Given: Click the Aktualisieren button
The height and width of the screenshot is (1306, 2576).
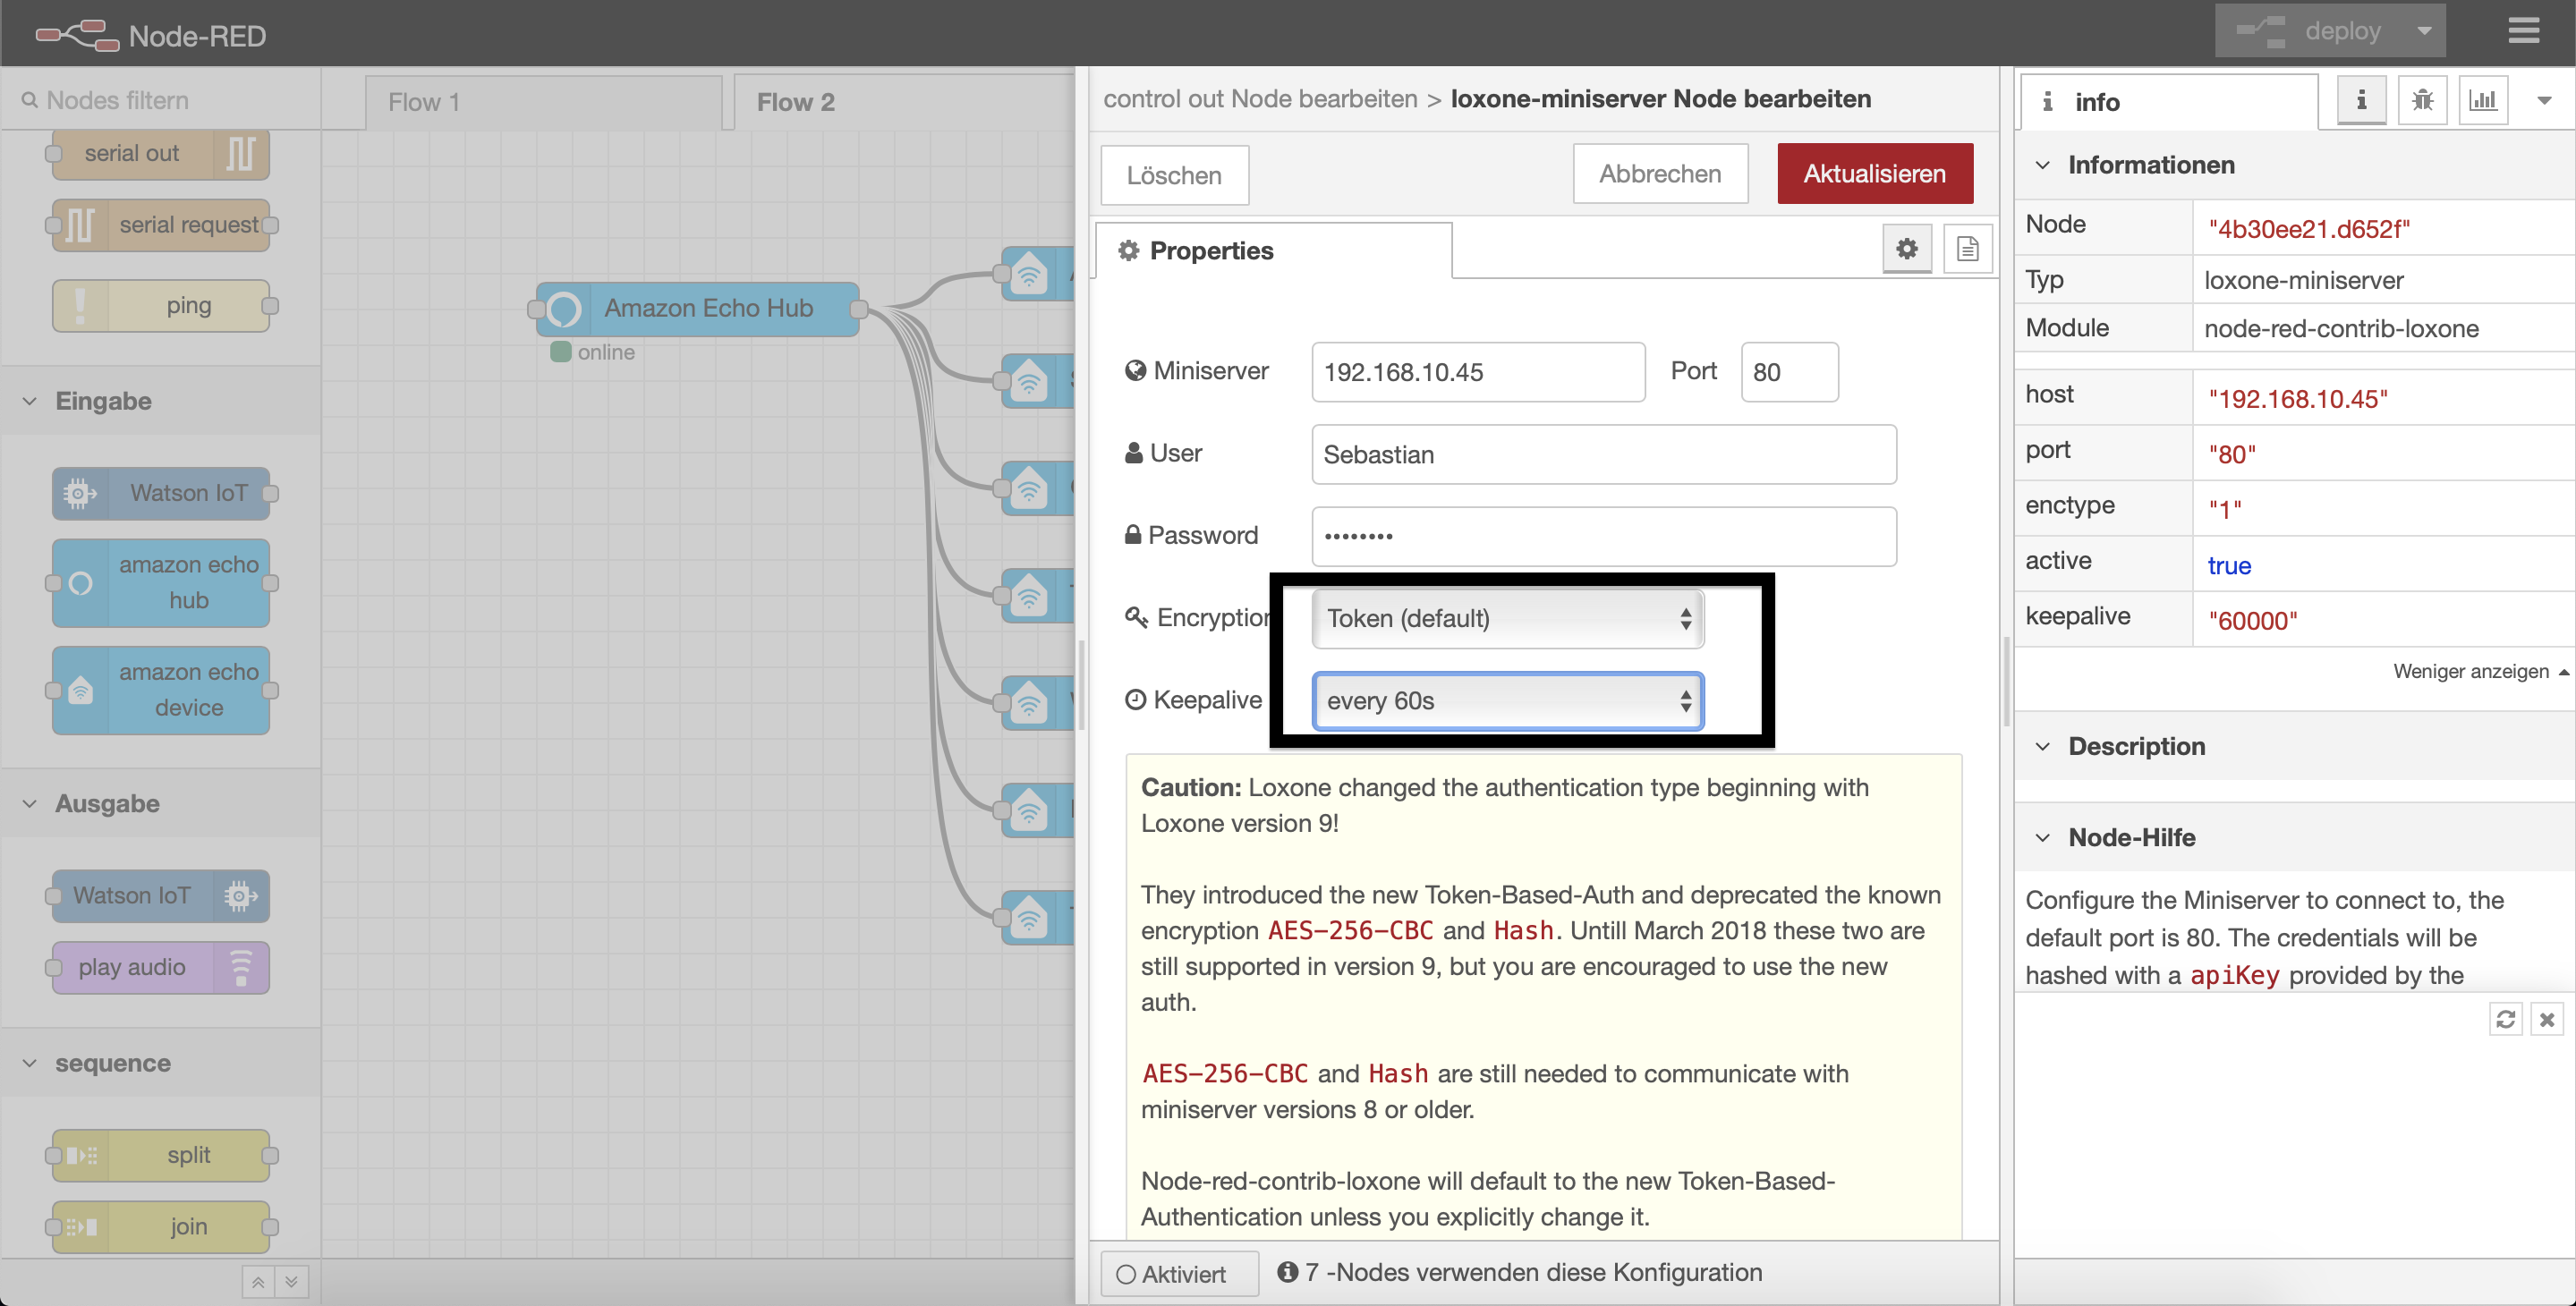Looking at the screenshot, I should 1874,174.
